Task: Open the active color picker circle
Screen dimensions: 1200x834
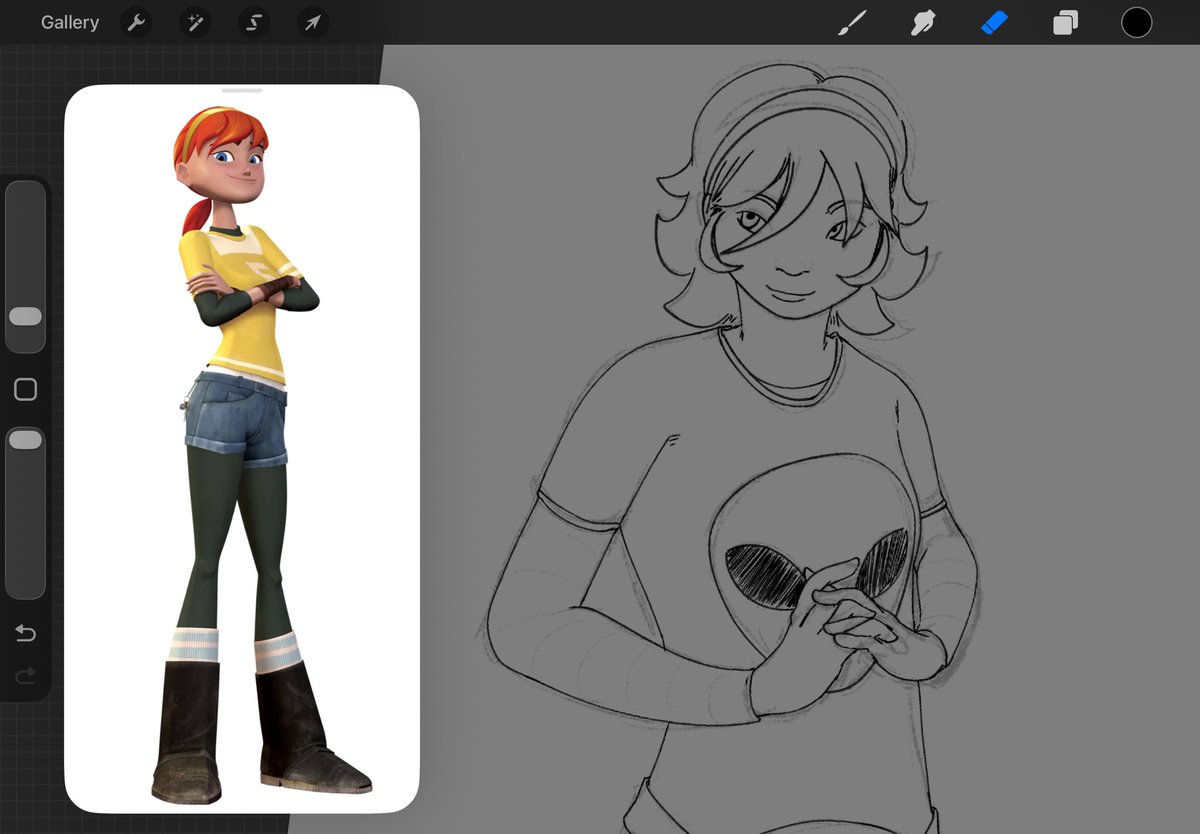Action: (x=1136, y=22)
